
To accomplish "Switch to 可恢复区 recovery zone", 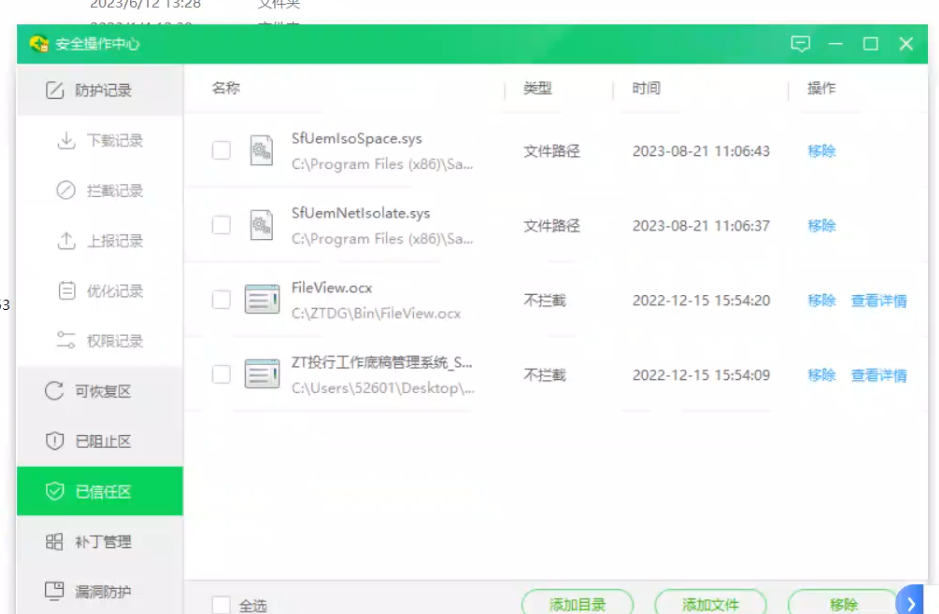I will point(100,391).
